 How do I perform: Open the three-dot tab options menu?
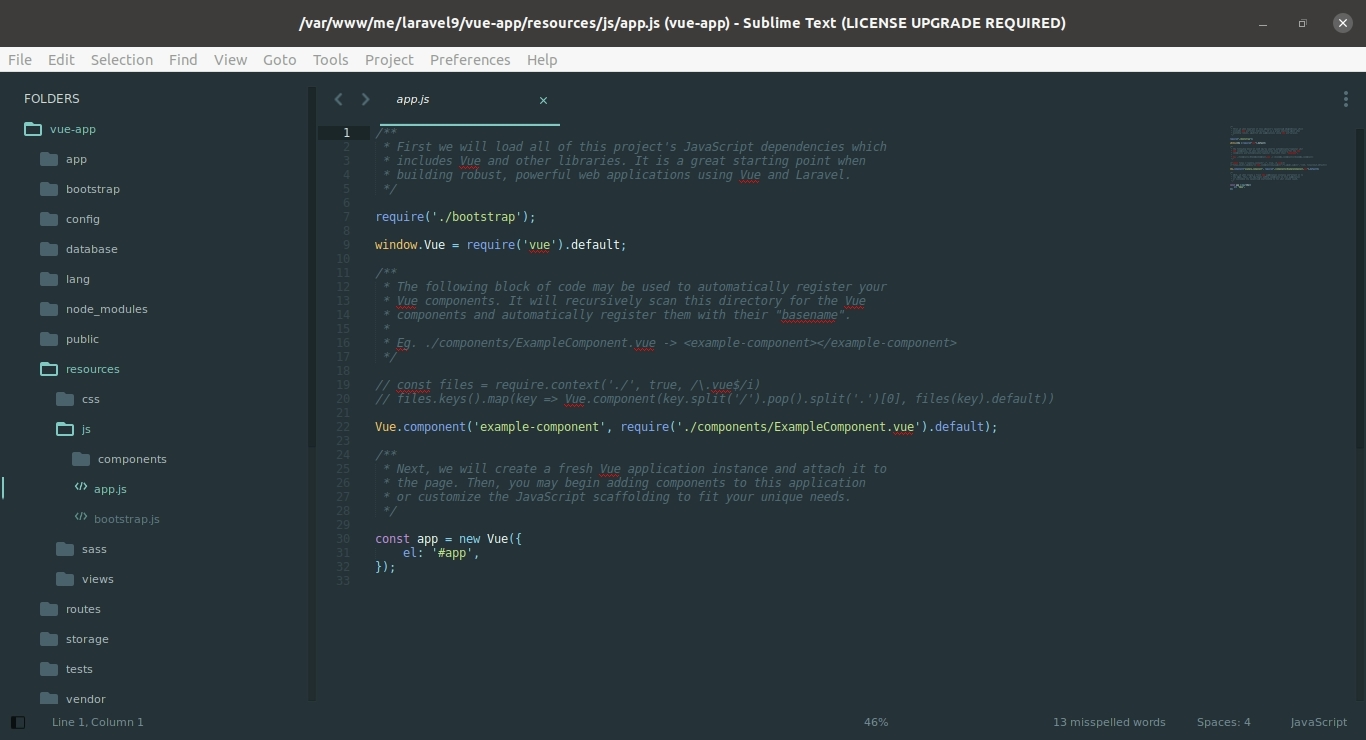point(1345,99)
